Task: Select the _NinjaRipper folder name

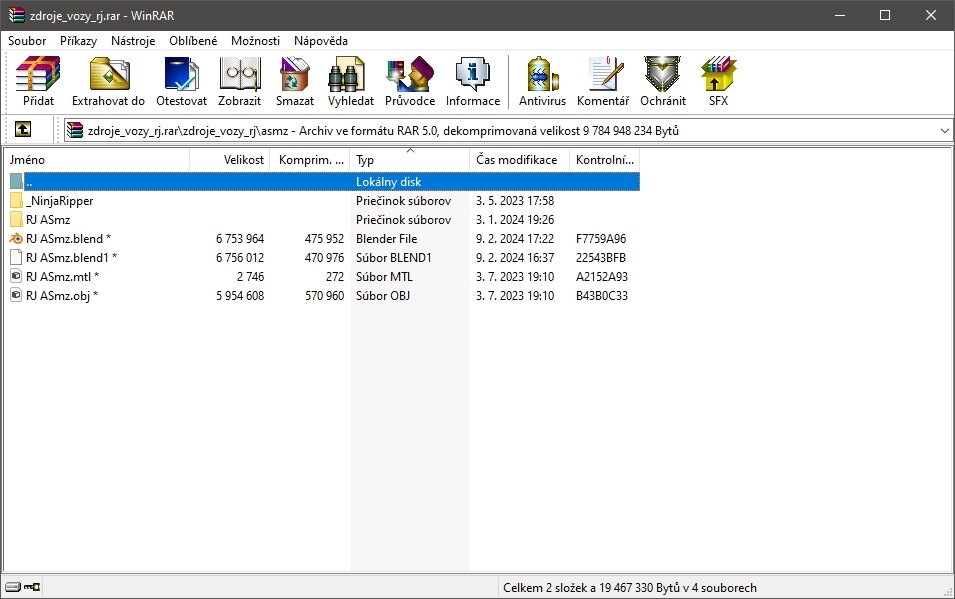Action: (60, 200)
